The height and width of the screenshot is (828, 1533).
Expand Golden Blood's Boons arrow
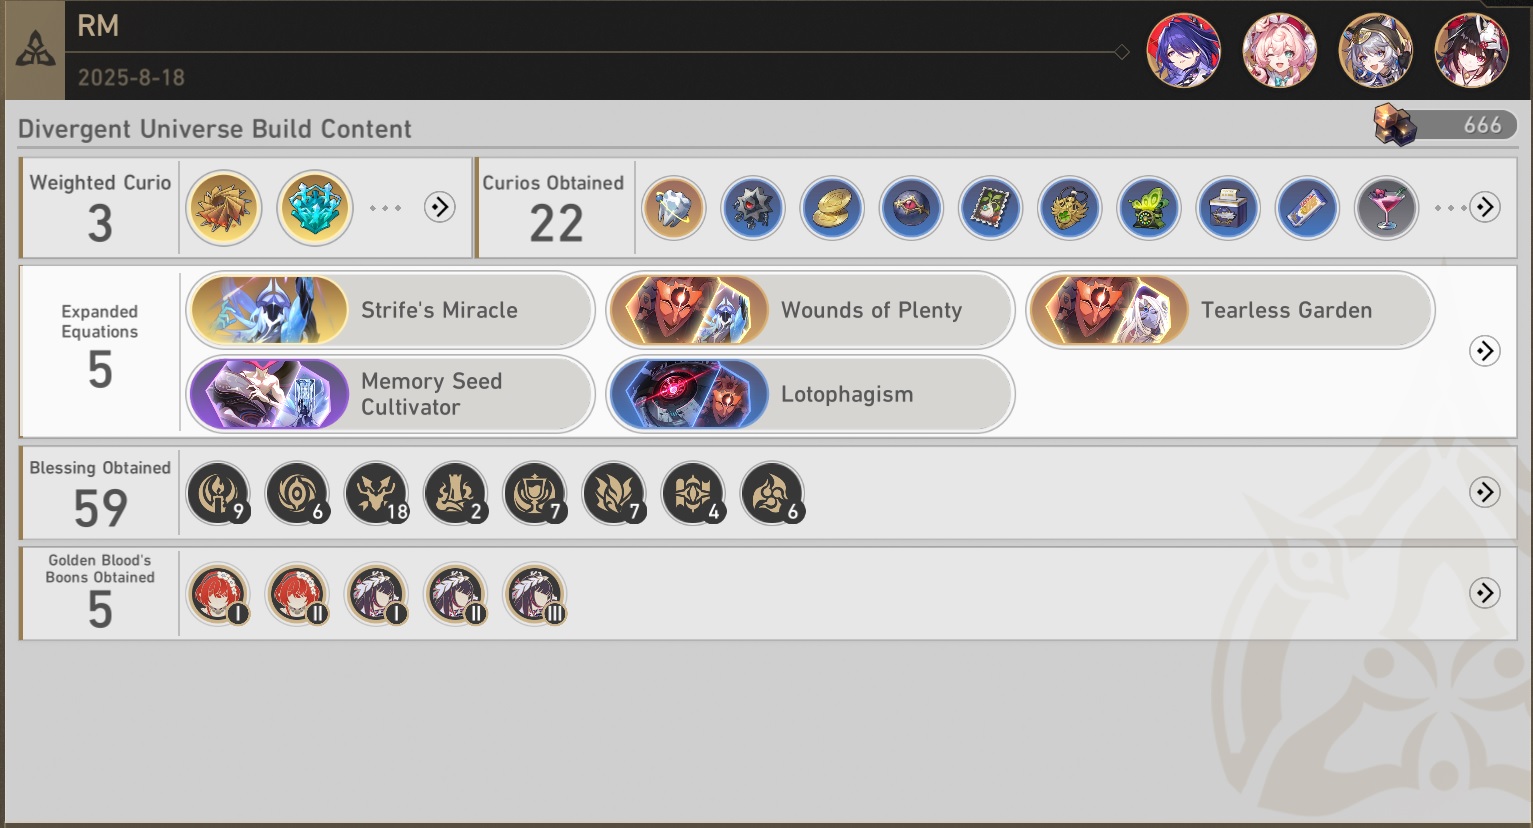1485,593
